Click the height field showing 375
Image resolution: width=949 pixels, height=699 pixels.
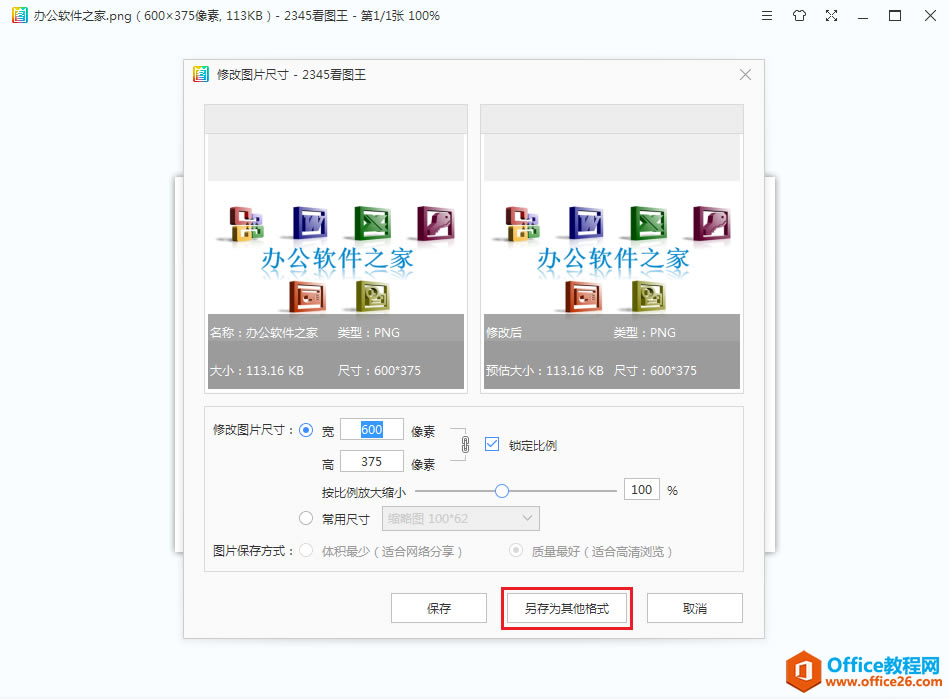372,462
